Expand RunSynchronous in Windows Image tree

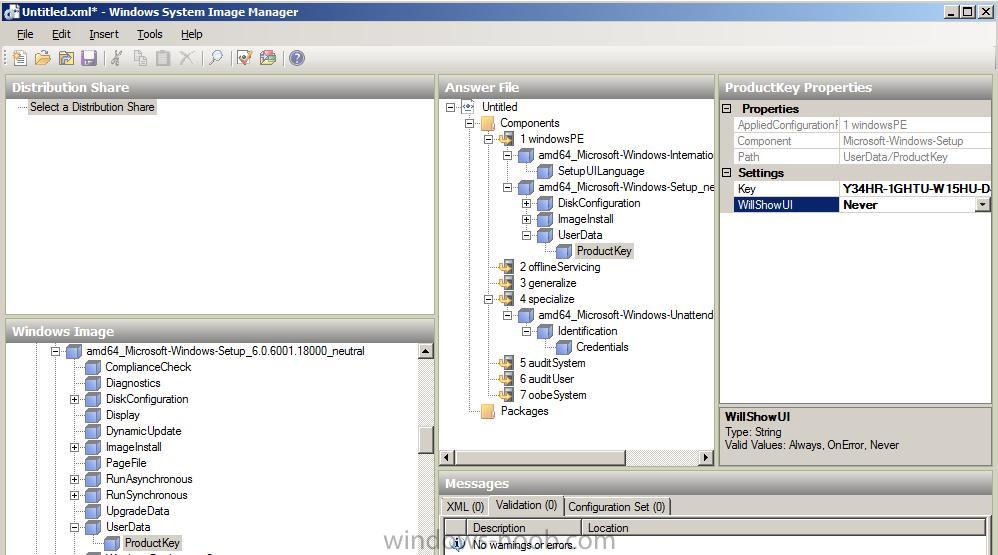click(x=74, y=495)
